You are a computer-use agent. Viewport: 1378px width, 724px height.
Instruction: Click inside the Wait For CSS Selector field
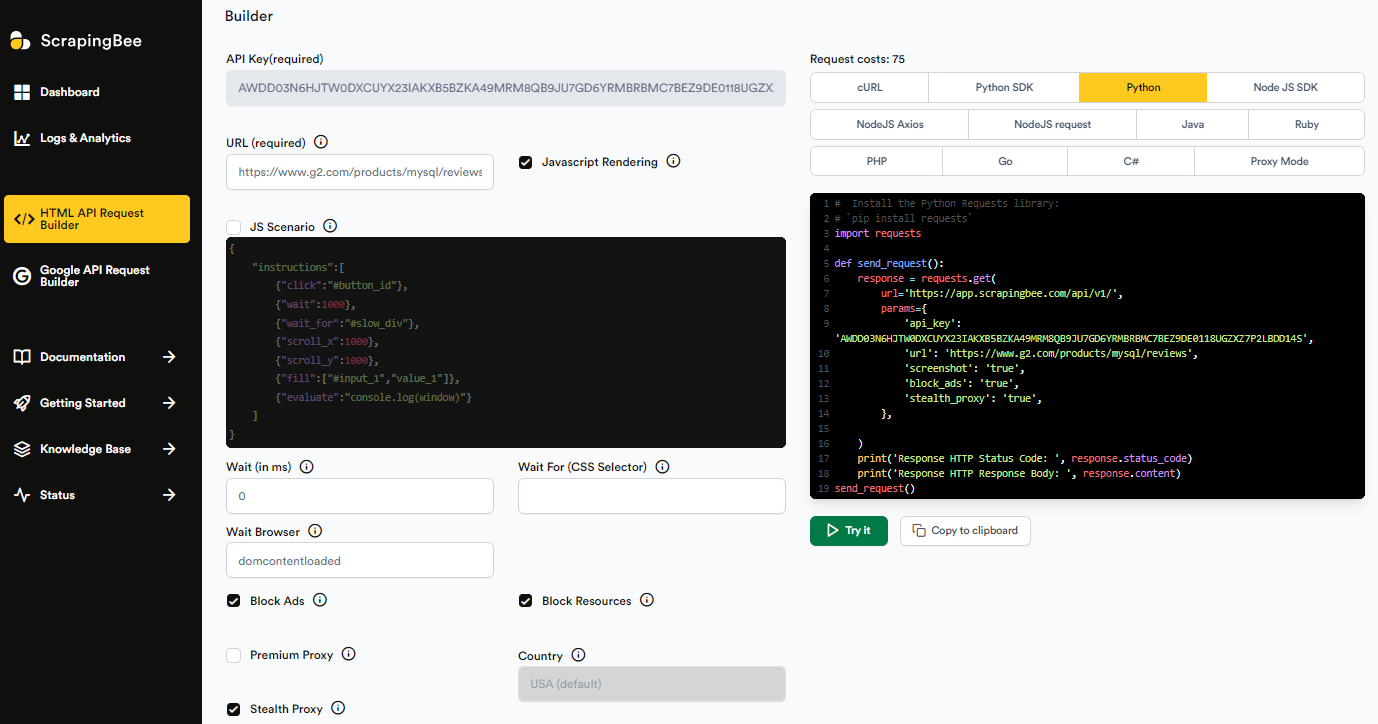coord(651,496)
